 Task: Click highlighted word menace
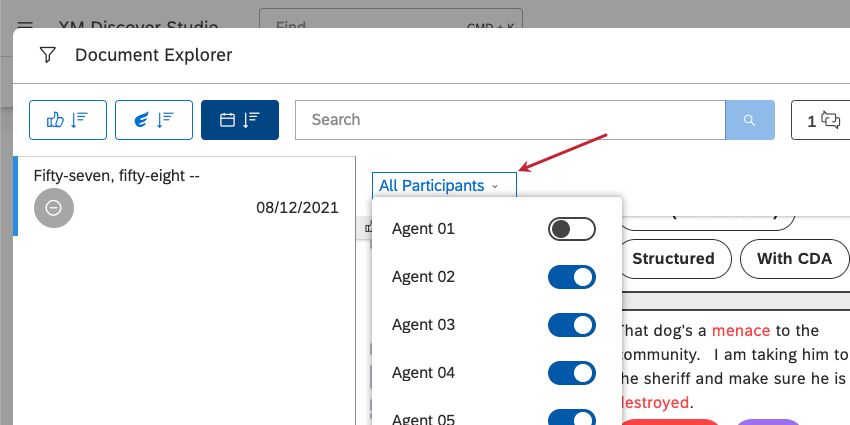[741, 331]
